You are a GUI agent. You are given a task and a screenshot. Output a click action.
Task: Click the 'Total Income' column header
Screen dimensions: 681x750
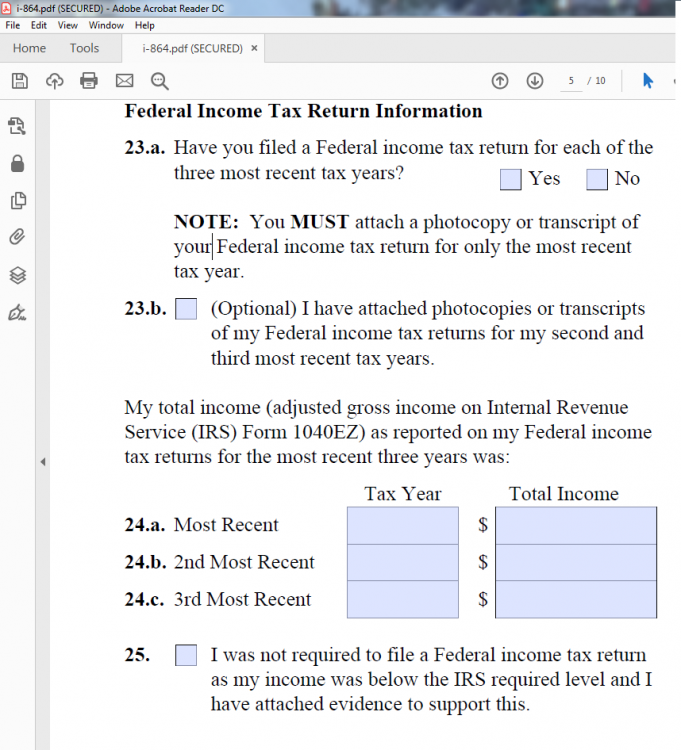coord(563,494)
